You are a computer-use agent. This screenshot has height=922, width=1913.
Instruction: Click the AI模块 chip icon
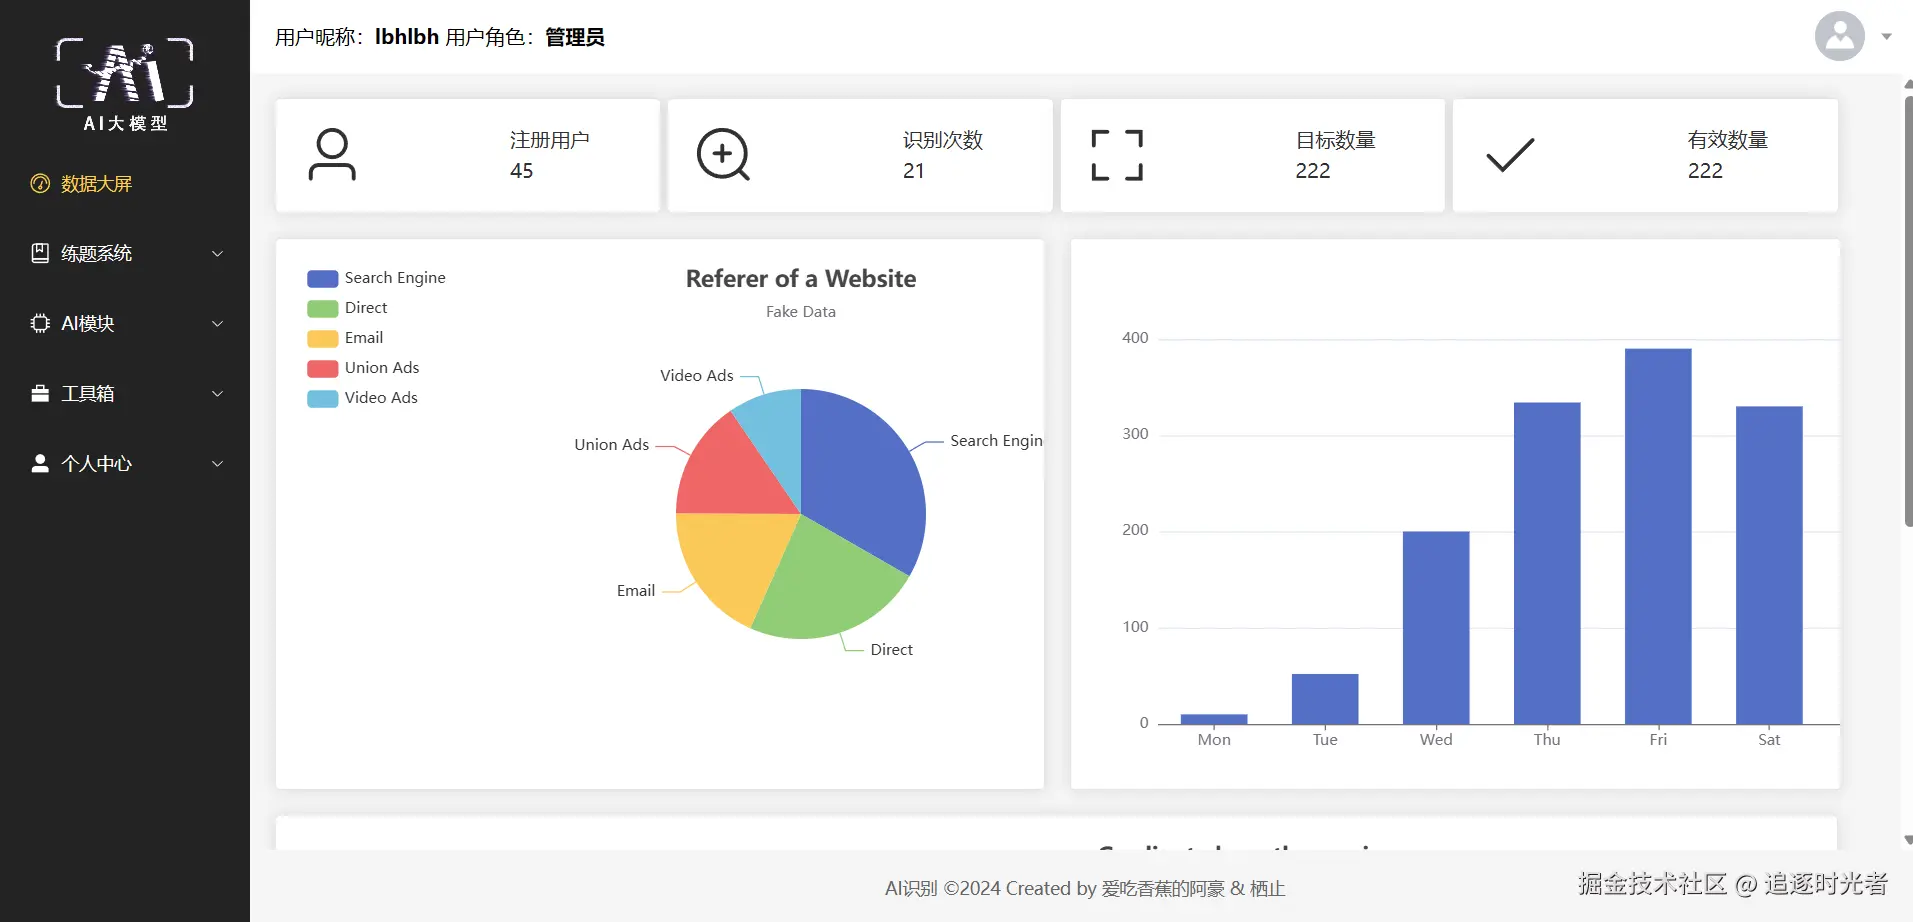tap(40, 323)
